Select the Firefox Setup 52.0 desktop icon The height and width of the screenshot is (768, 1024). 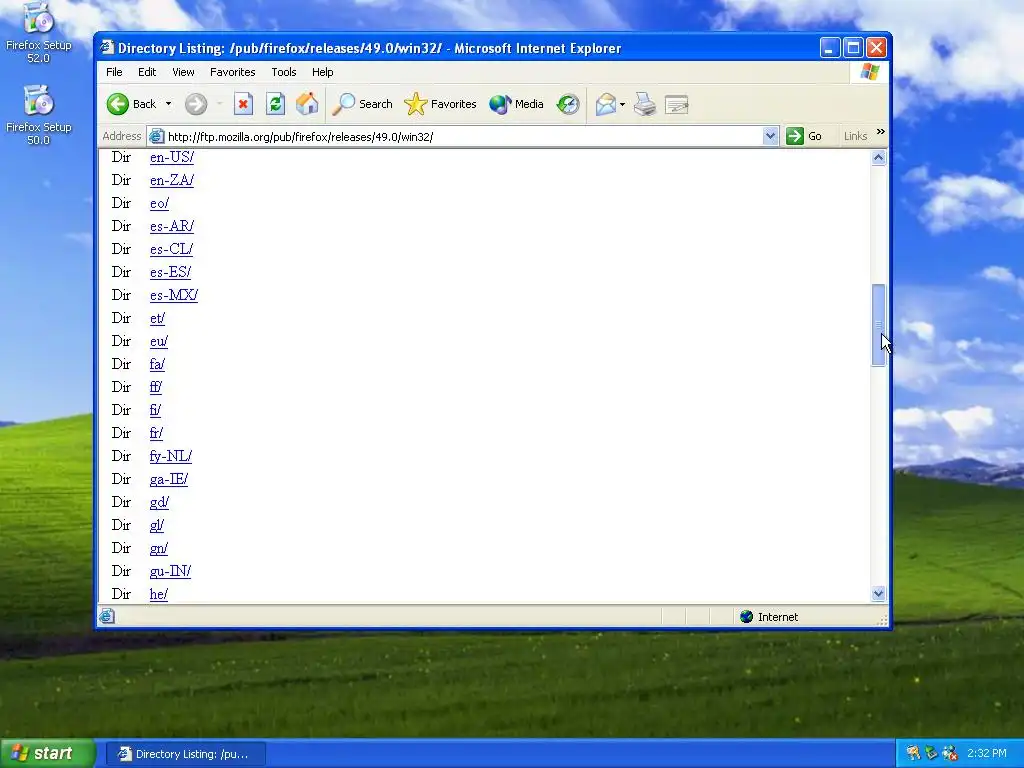click(x=39, y=33)
